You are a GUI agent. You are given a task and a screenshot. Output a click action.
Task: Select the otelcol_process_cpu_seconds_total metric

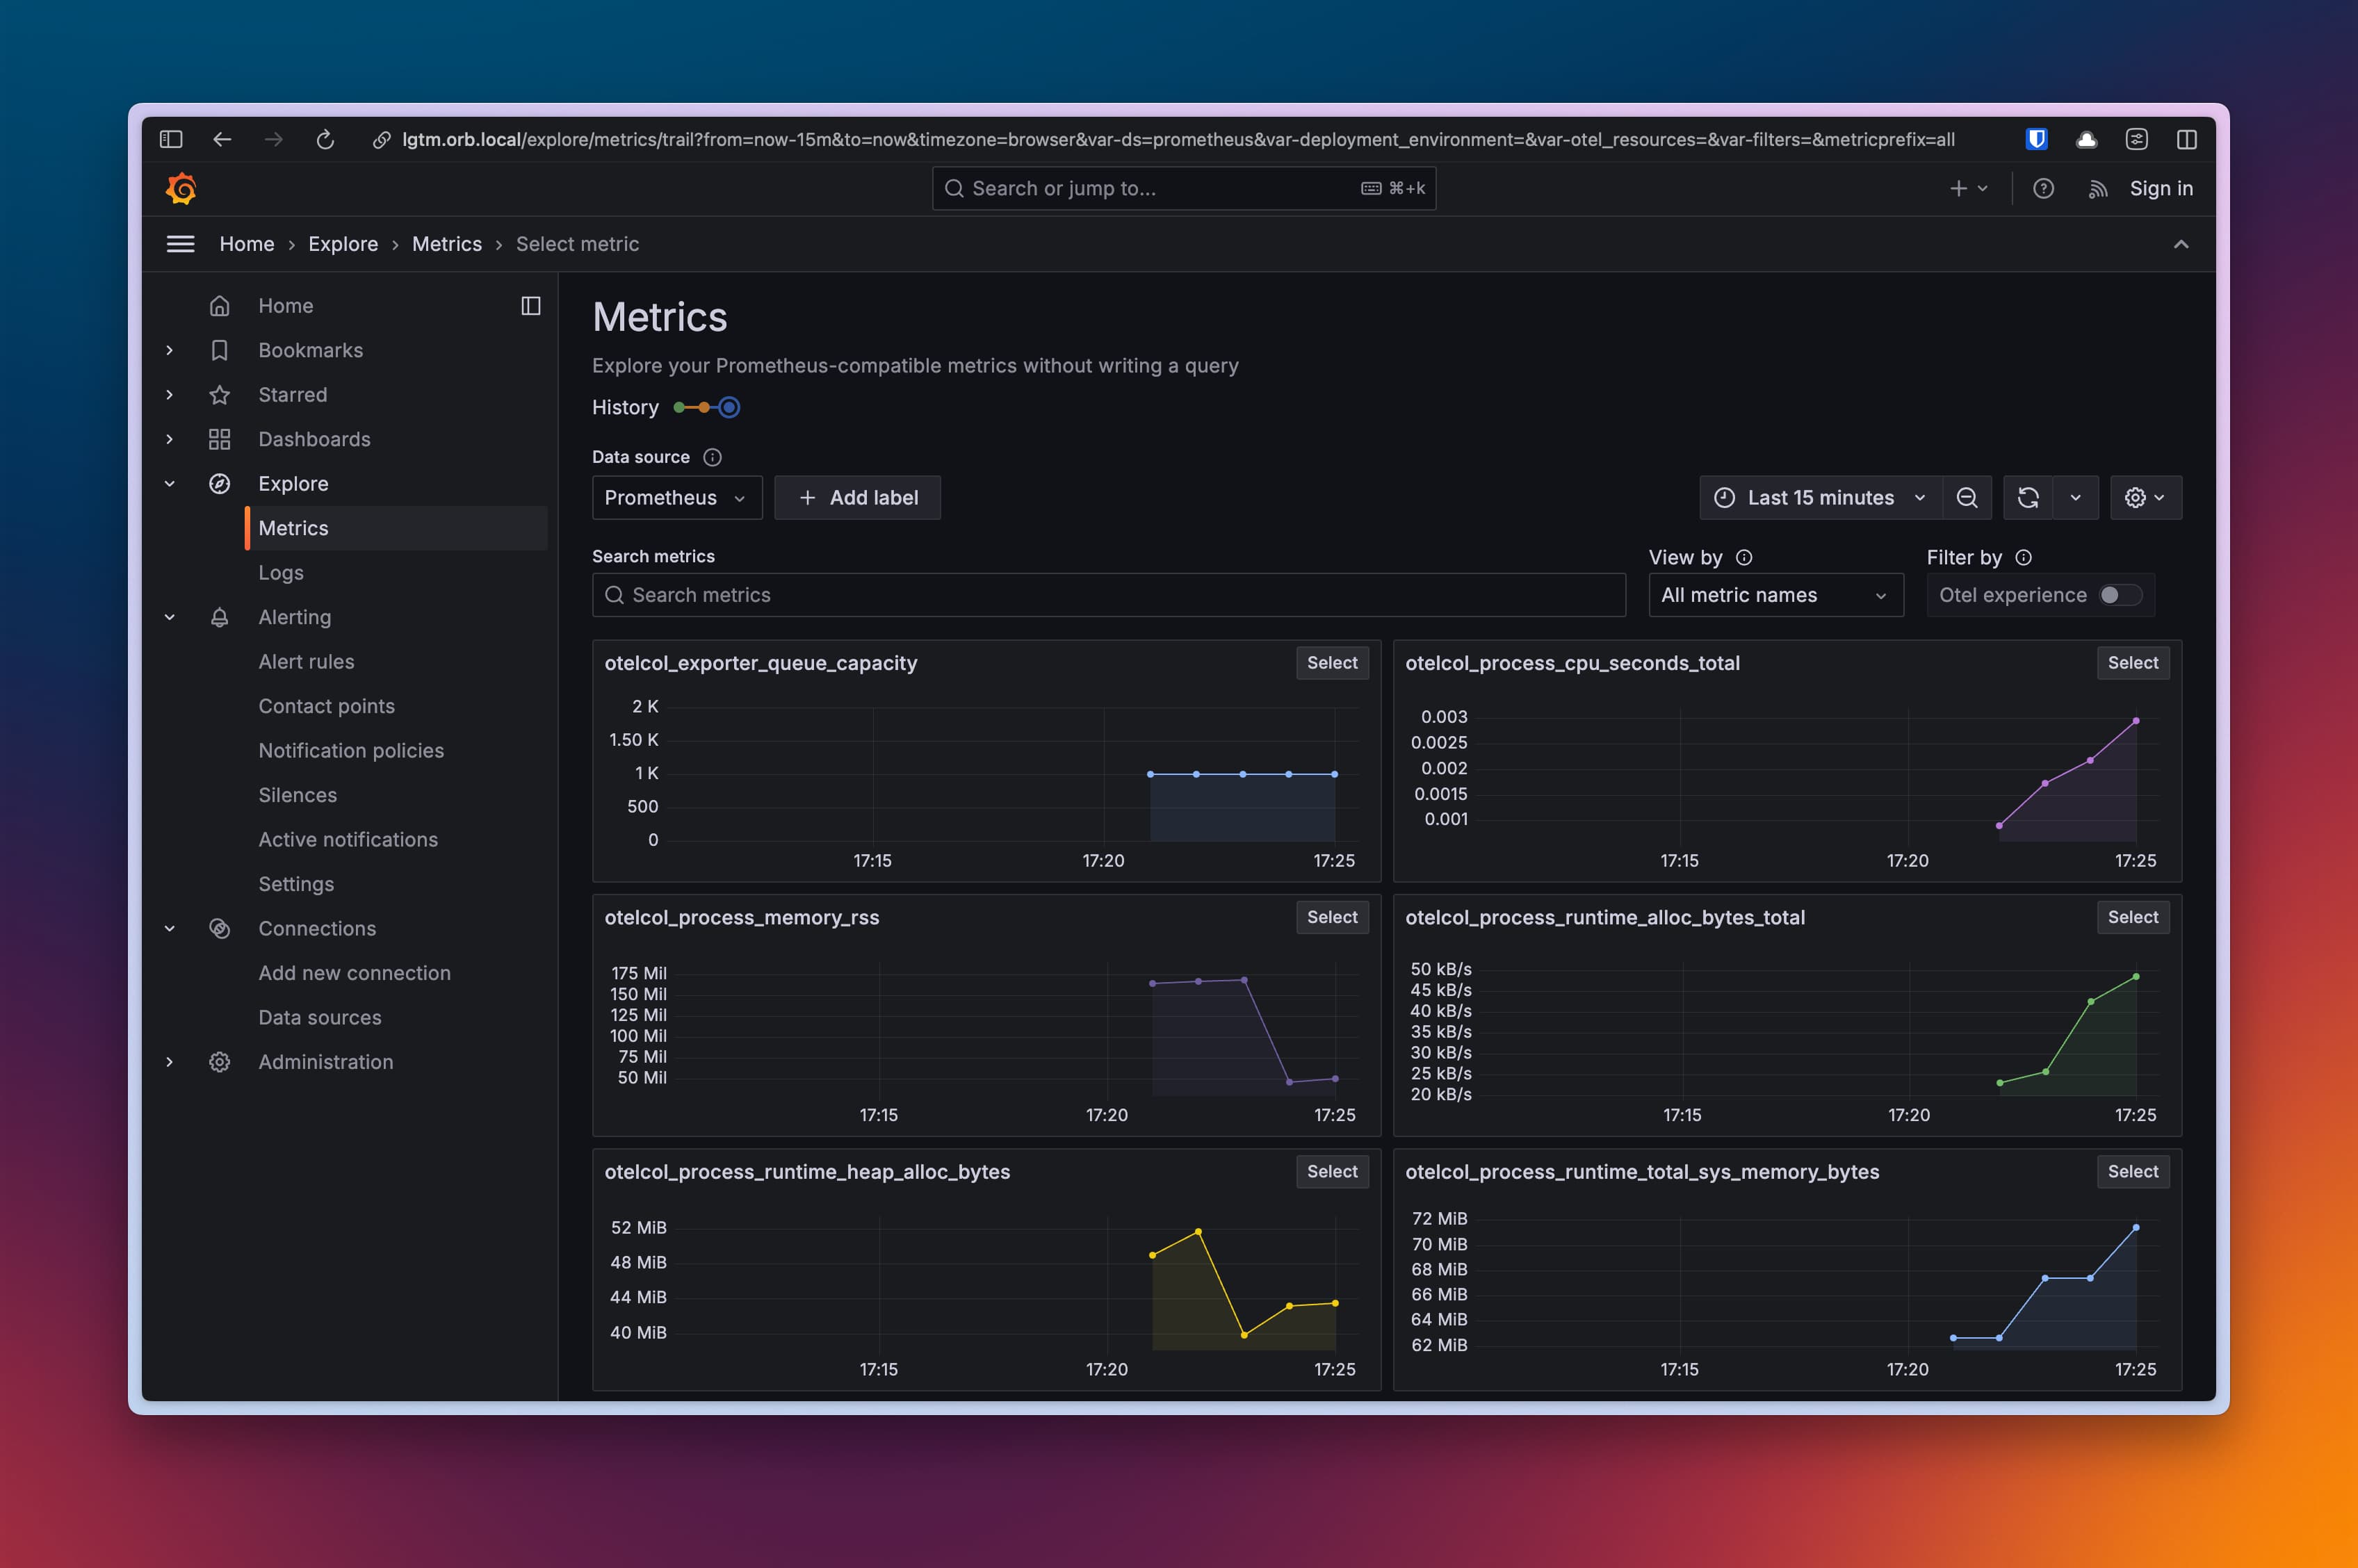pyautogui.click(x=2132, y=663)
